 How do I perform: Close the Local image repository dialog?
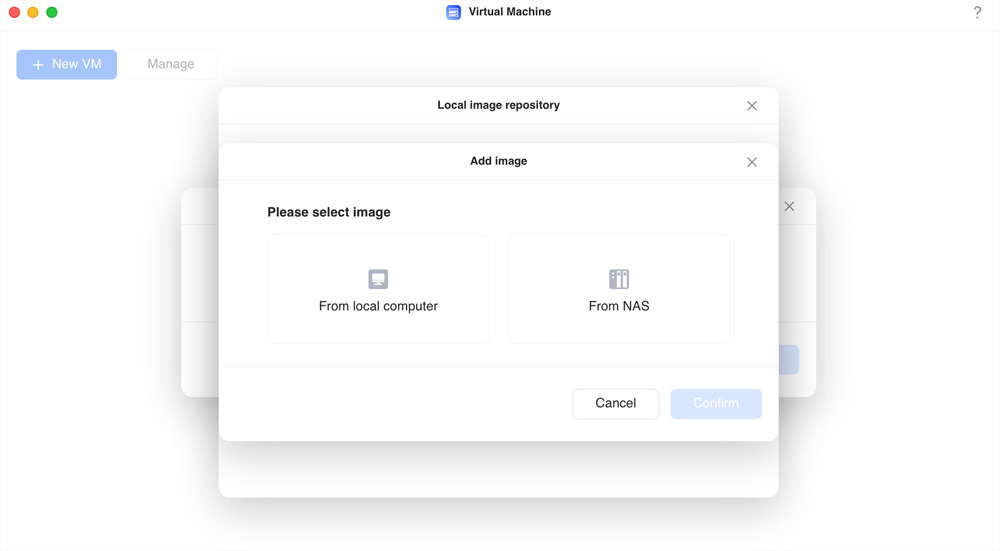pyautogui.click(x=752, y=106)
